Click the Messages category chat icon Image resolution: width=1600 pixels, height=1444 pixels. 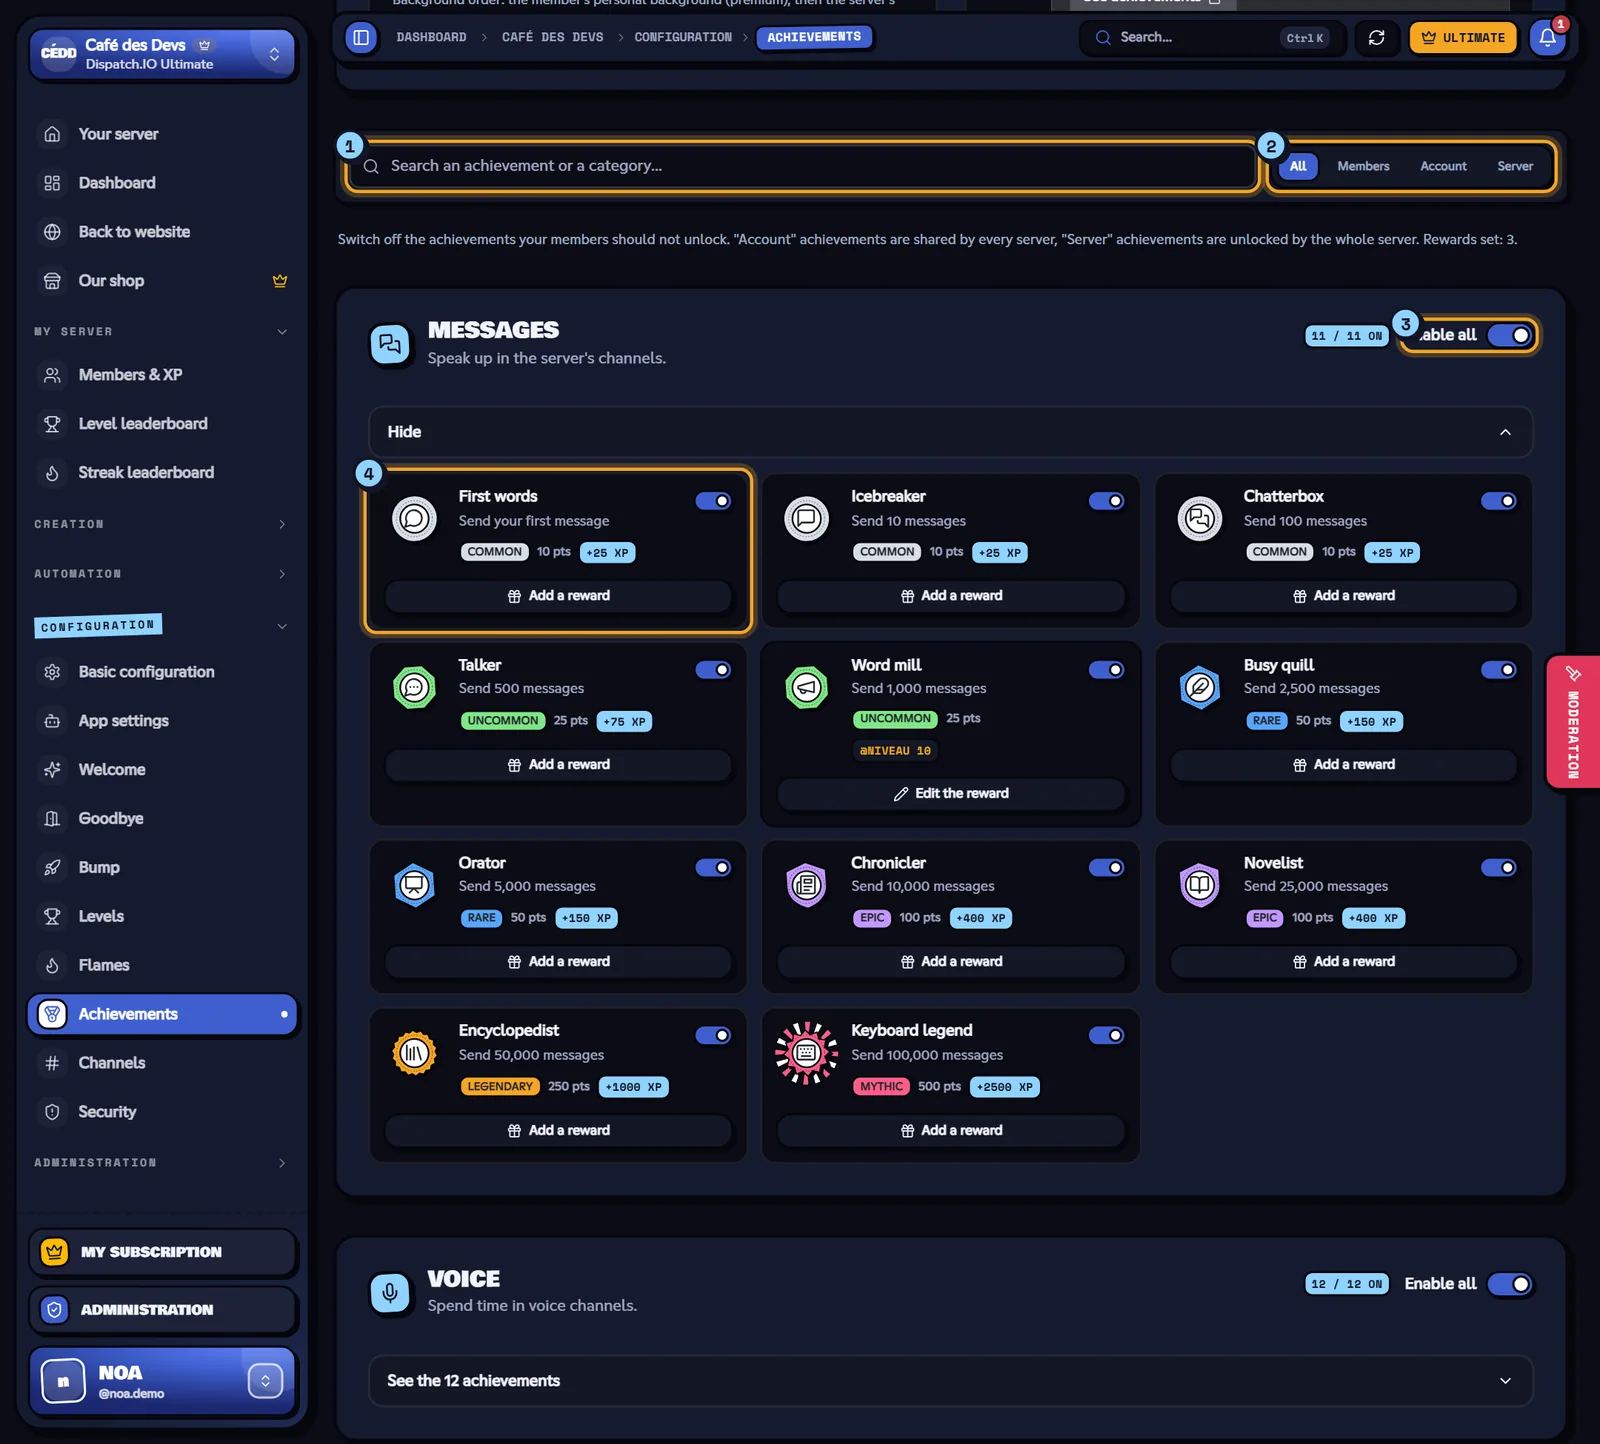390,345
